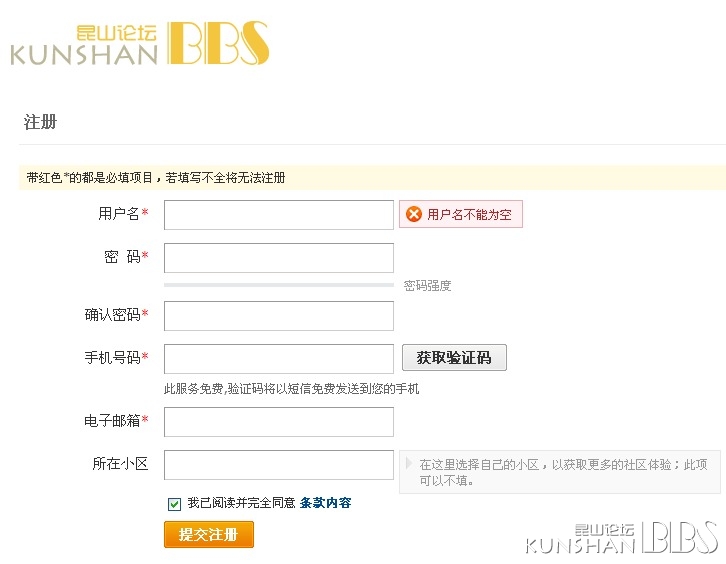Viewport: 726px width, 564px height.
Task: Open the 所在小区 community selection field
Action: coord(279,465)
